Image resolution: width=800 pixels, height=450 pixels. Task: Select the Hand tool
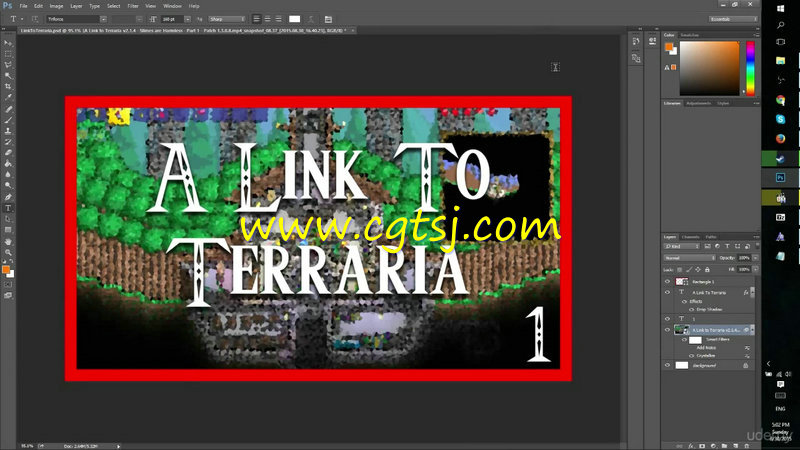click(x=8, y=241)
